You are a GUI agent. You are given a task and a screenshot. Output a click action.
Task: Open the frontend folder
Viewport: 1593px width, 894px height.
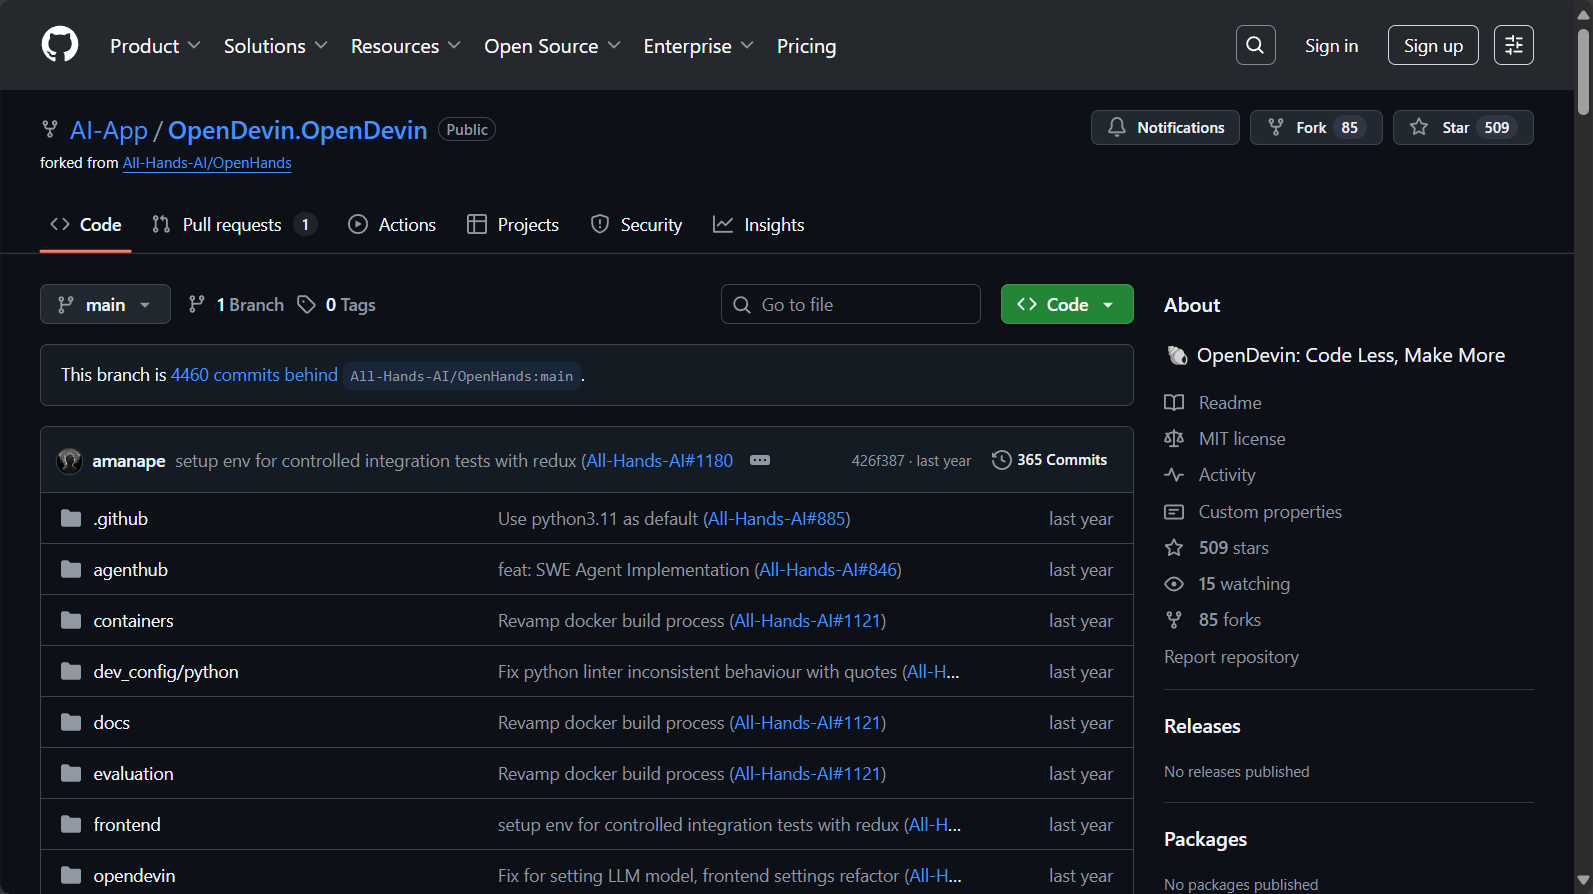(127, 825)
